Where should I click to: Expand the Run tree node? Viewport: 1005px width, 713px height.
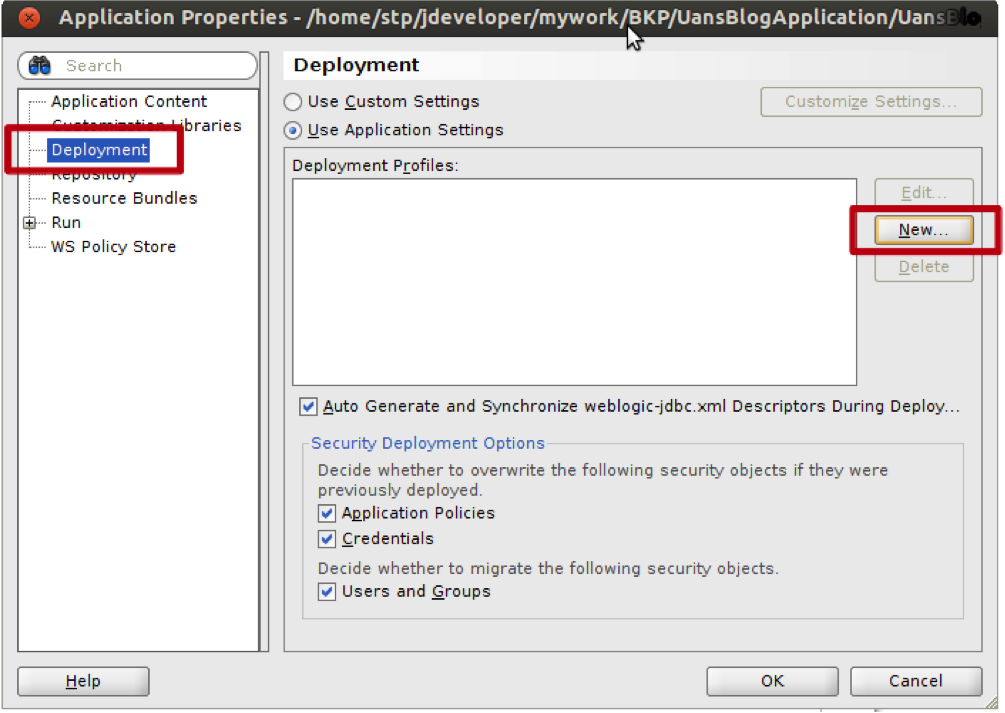click(x=29, y=223)
